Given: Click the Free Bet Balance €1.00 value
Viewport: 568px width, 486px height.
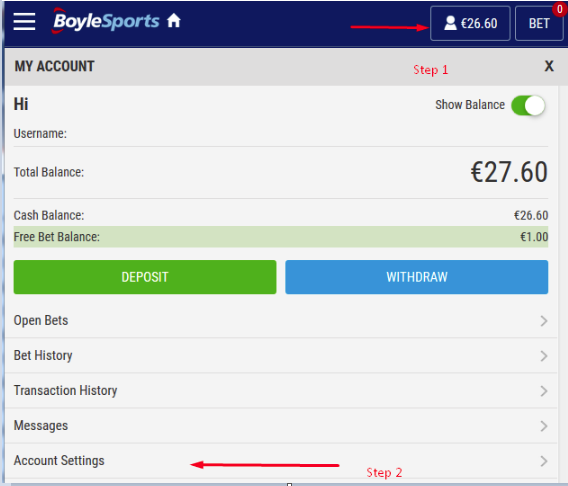Looking at the screenshot, I should click(534, 237).
